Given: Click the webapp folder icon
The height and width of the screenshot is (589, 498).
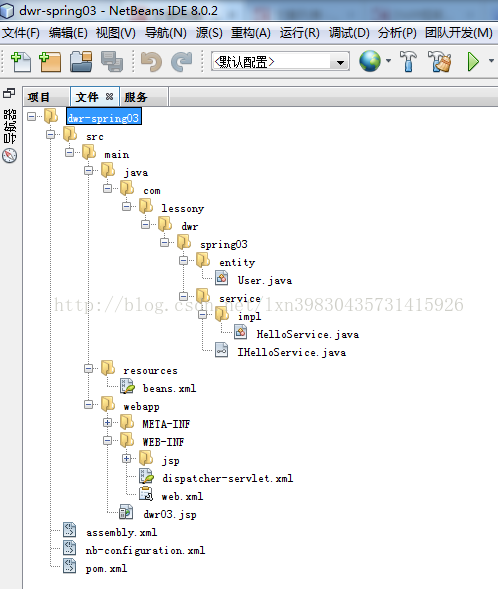Looking at the screenshot, I should point(108,404).
